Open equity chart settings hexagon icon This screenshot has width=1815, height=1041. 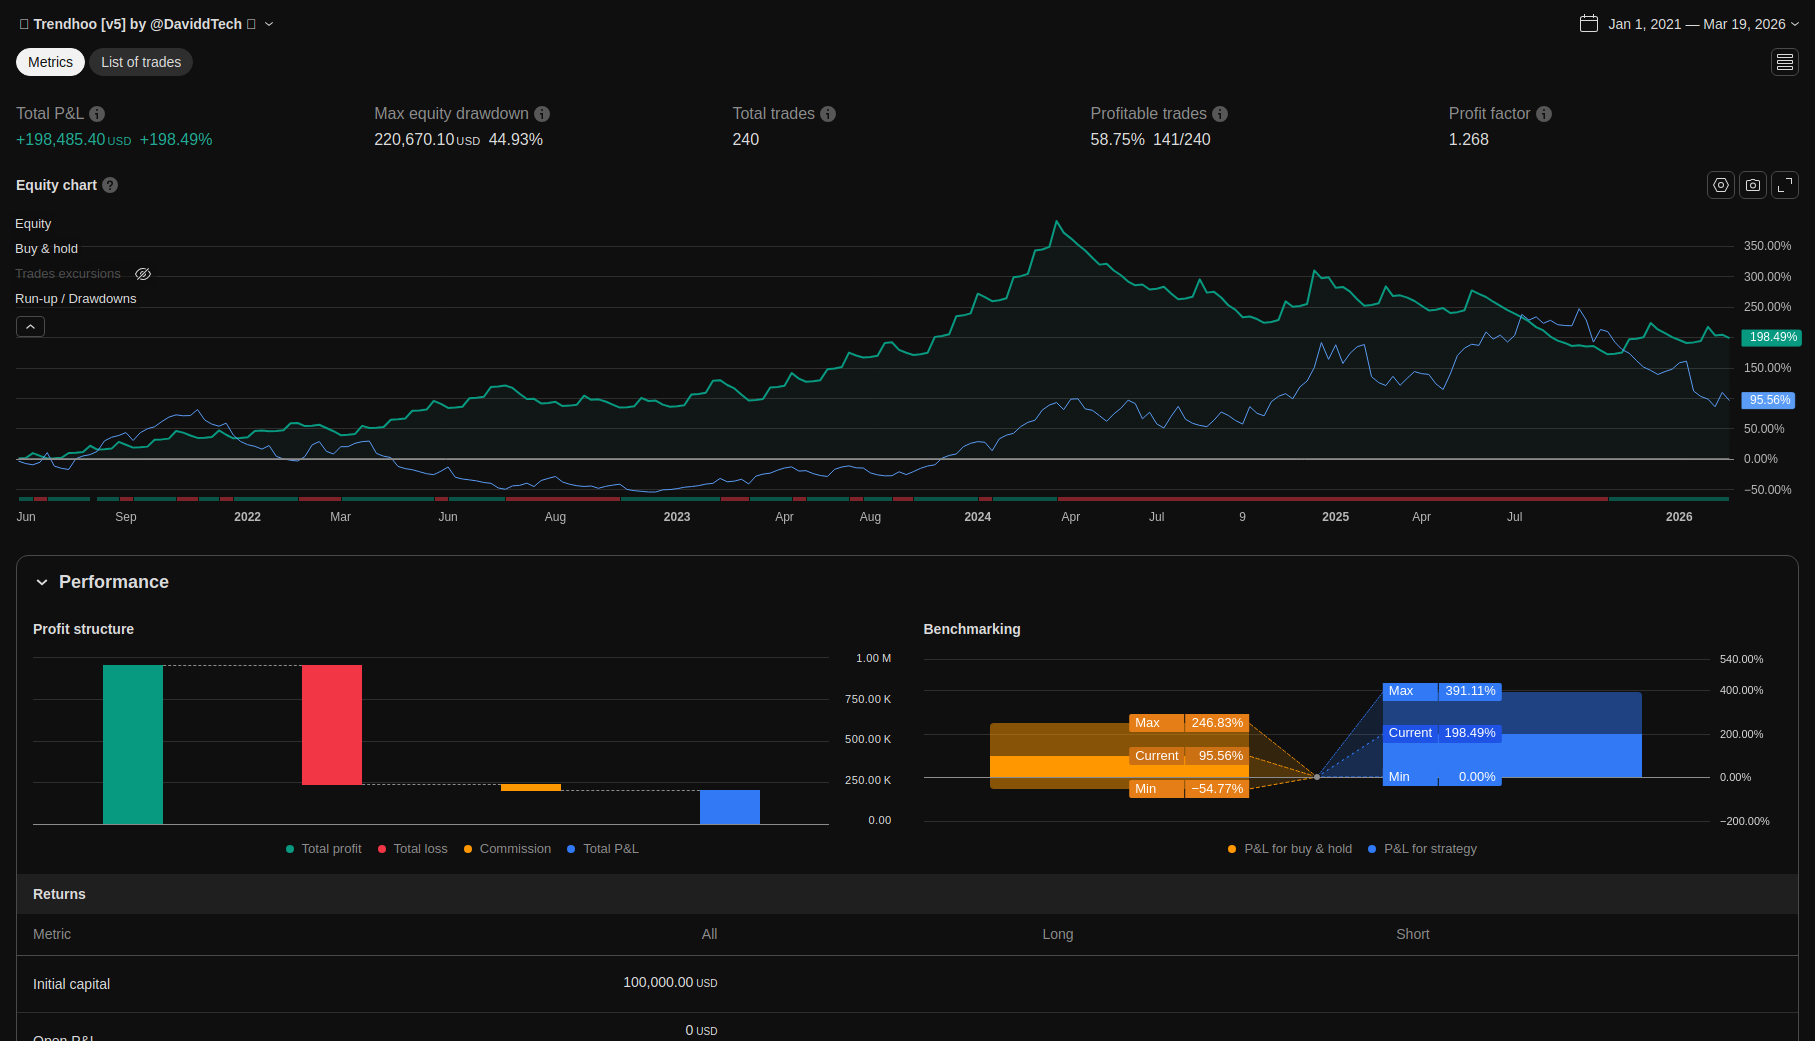tap(1721, 185)
